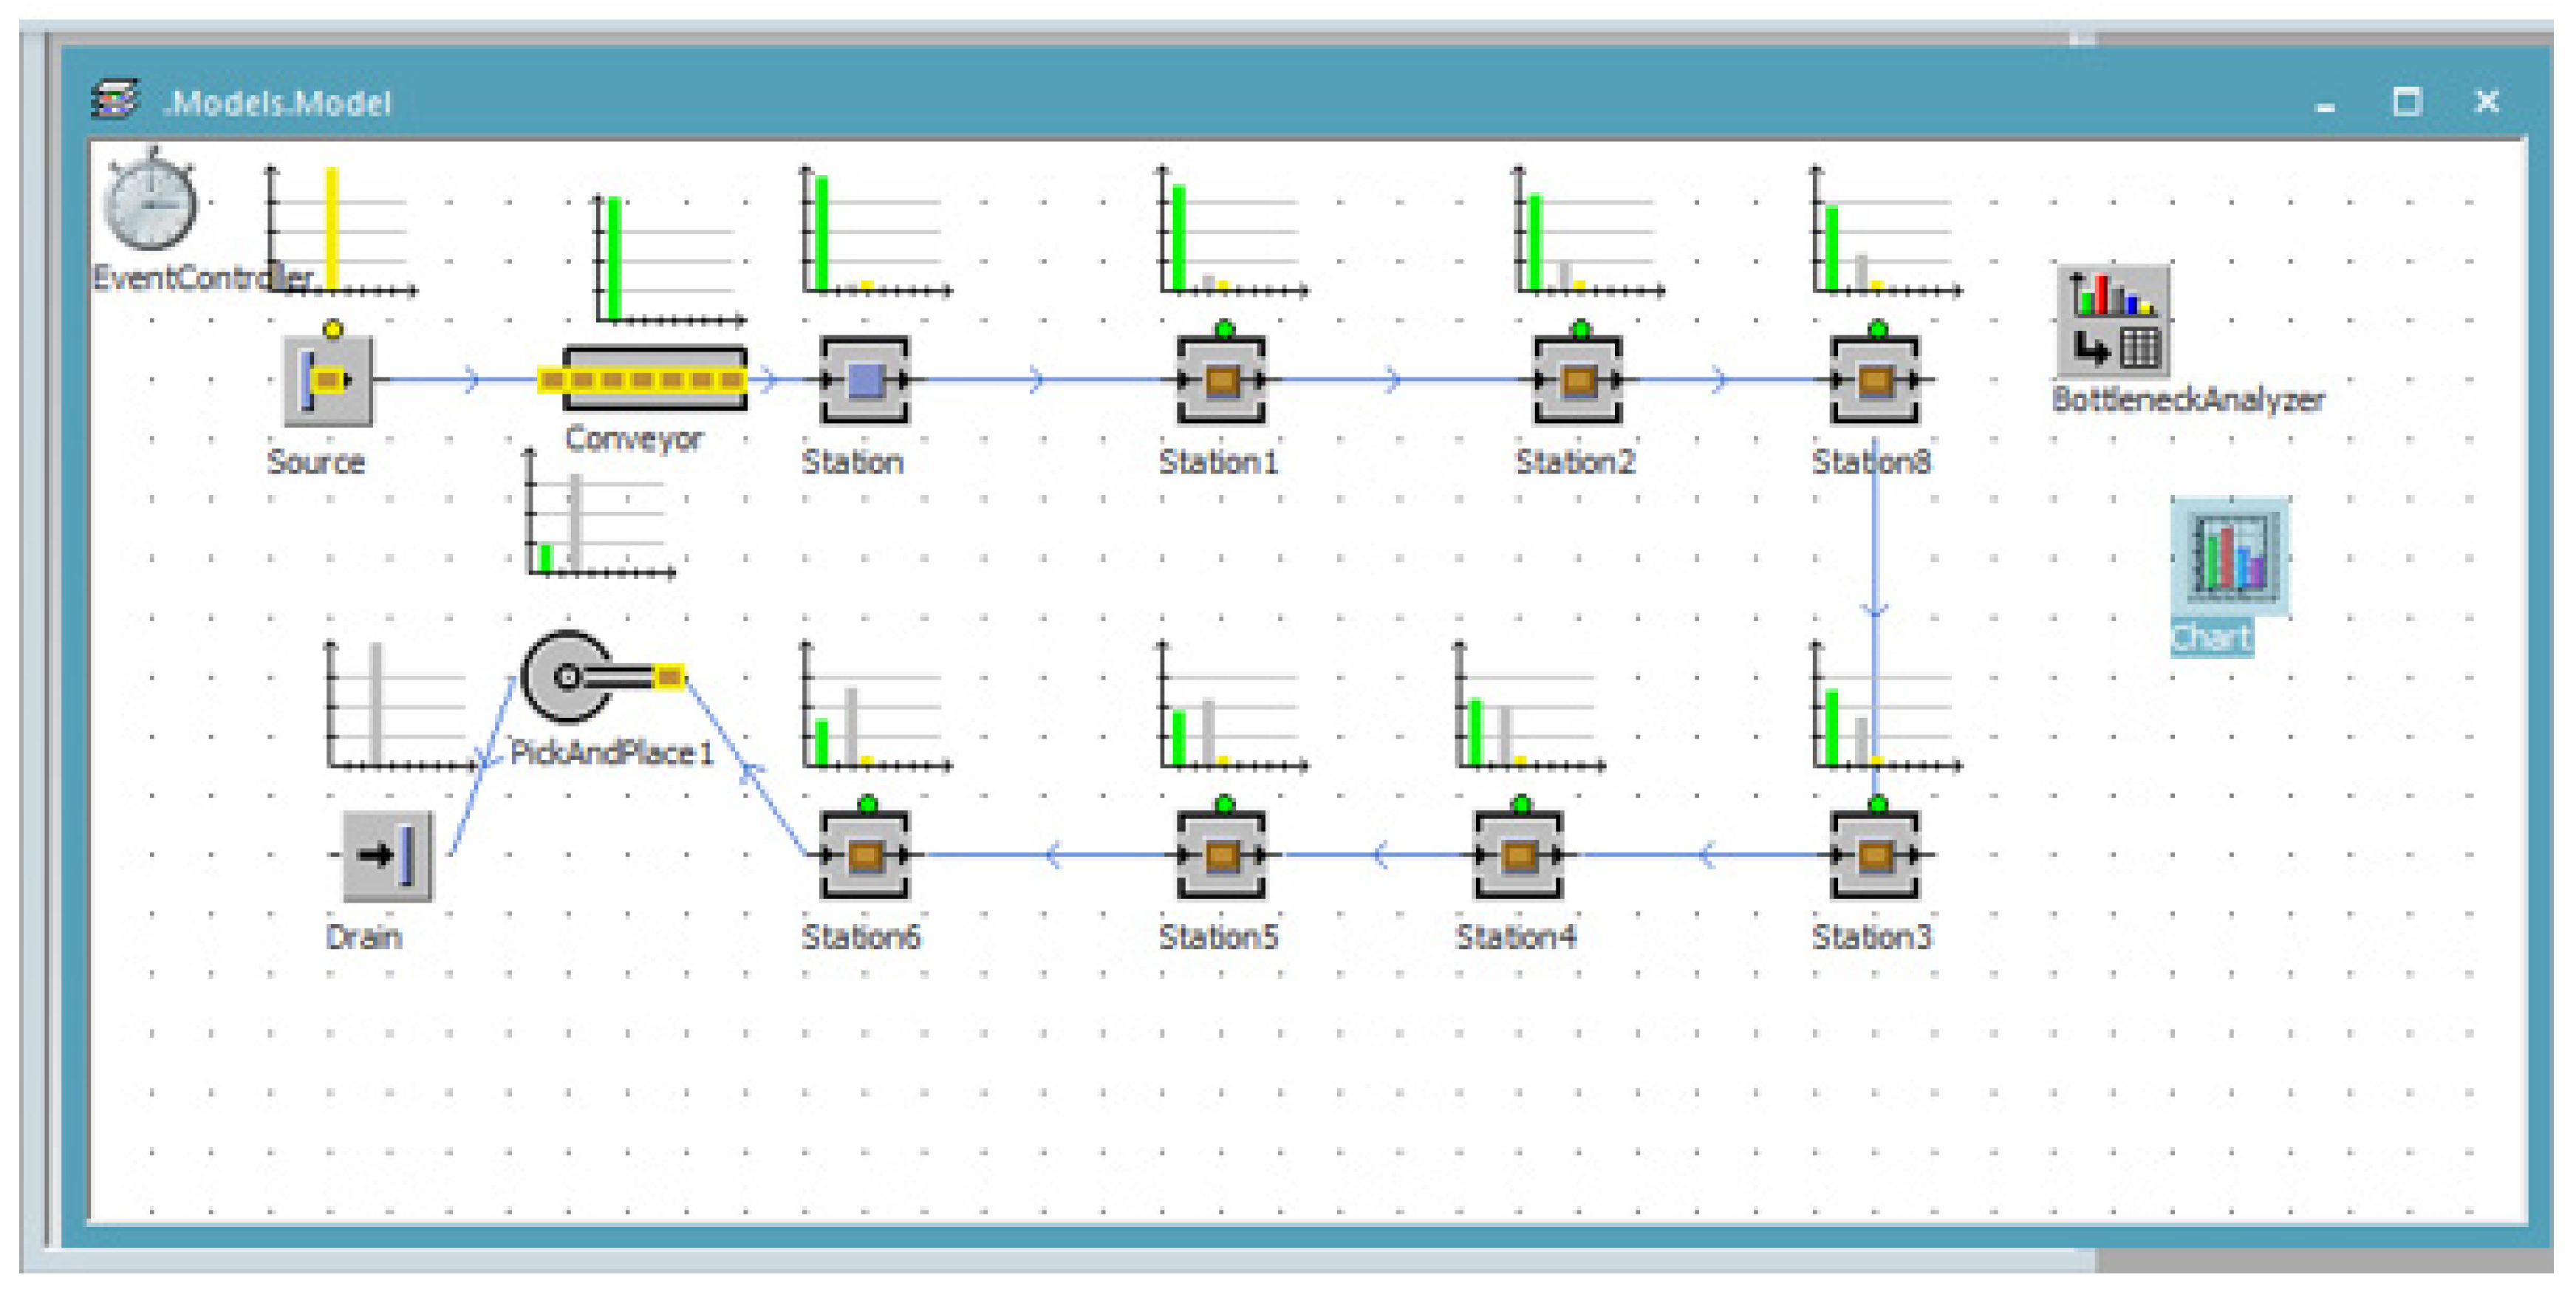The image size is (2576, 1300).
Task: Select the Station5 icon
Action: 1221,855
